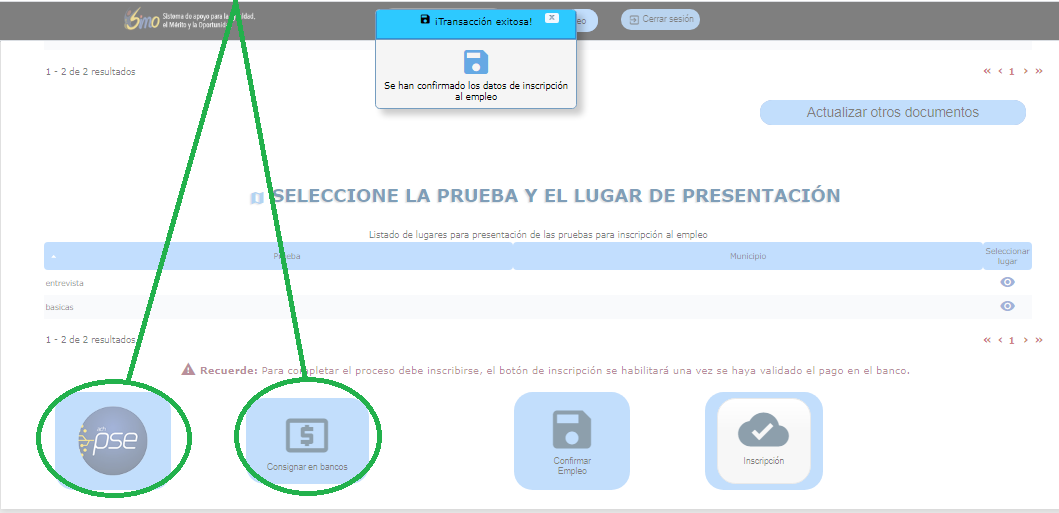Image resolution: width=1059 pixels, height=513 pixels.
Task: Click the Actualizar otros documentos button
Action: click(892, 112)
